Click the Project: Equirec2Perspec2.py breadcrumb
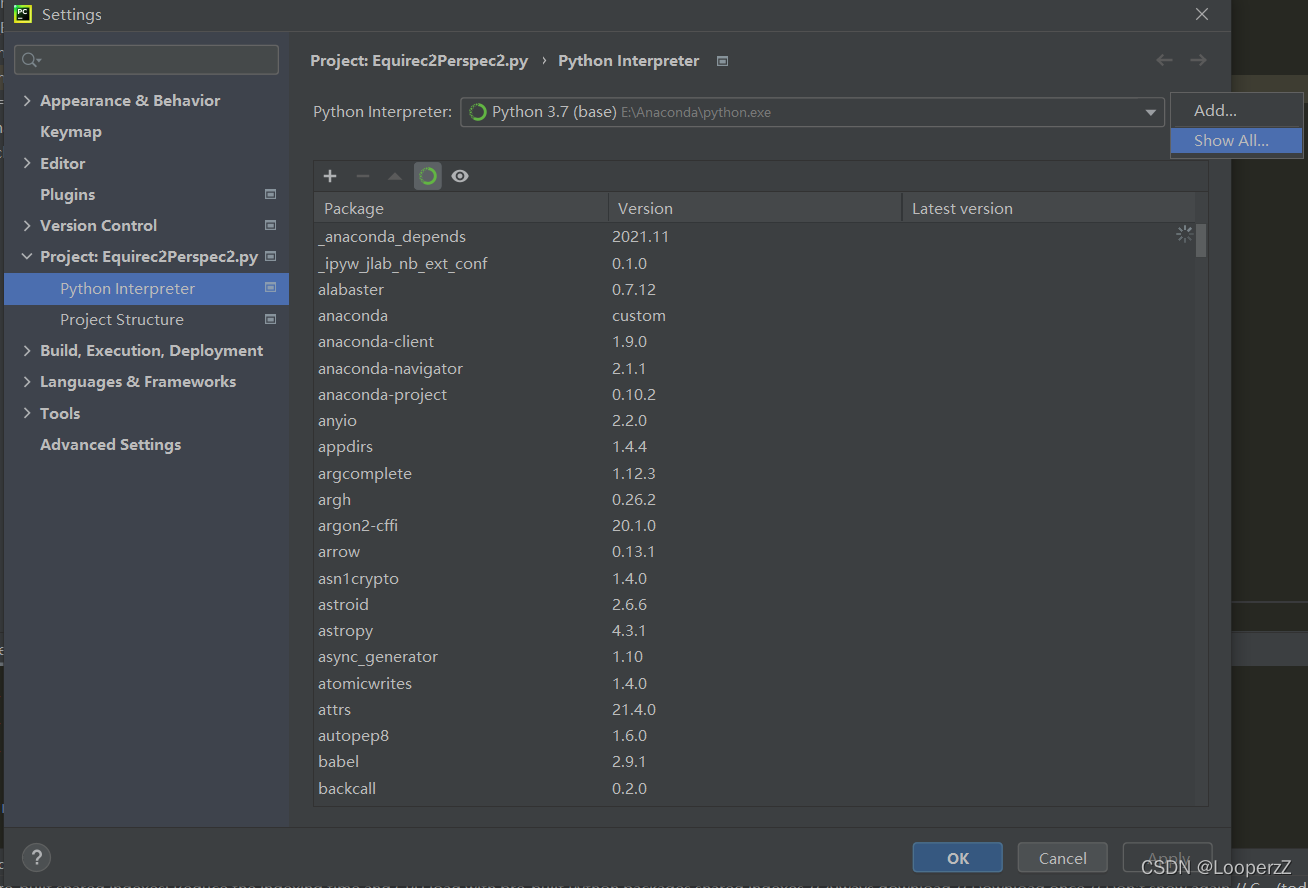This screenshot has height=888, width=1308. click(x=419, y=61)
